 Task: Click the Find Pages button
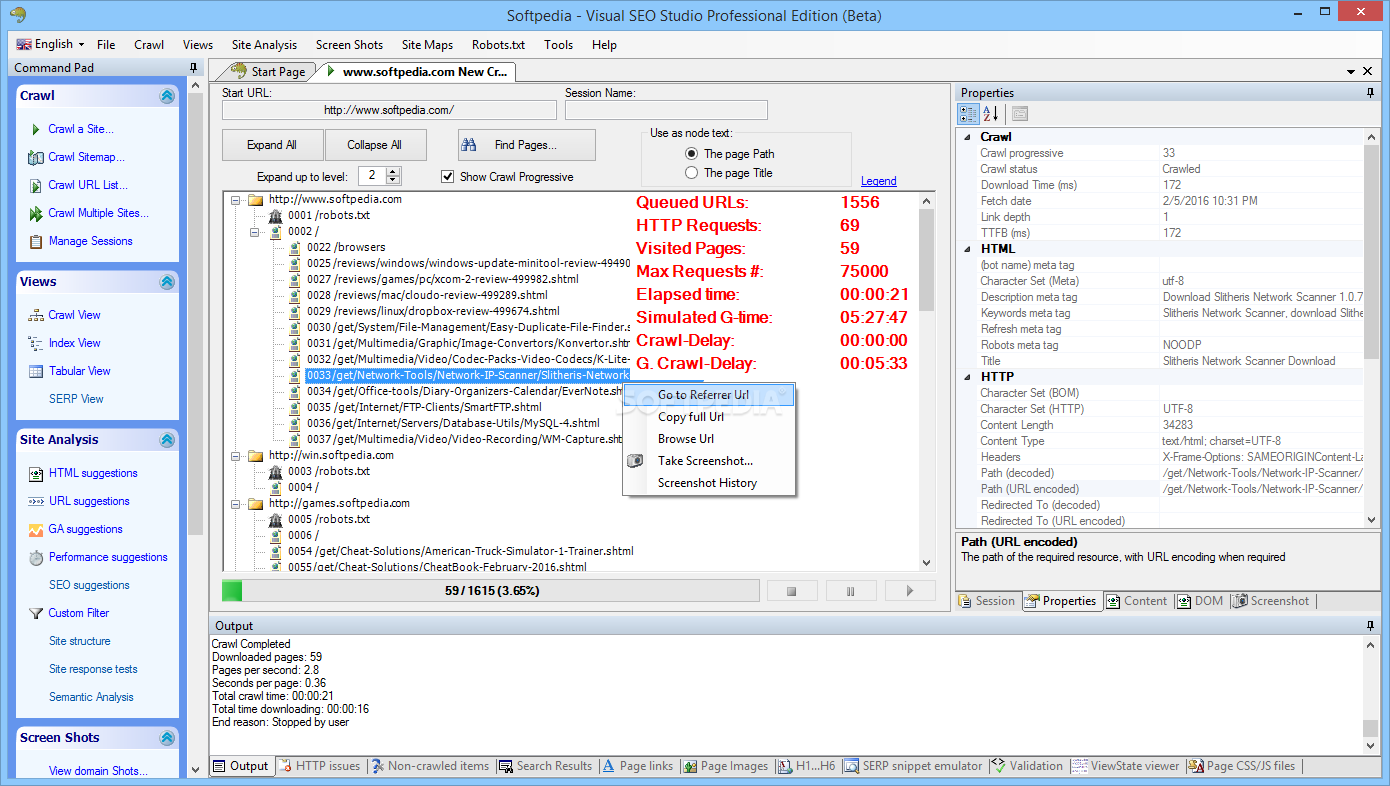[x=526, y=145]
